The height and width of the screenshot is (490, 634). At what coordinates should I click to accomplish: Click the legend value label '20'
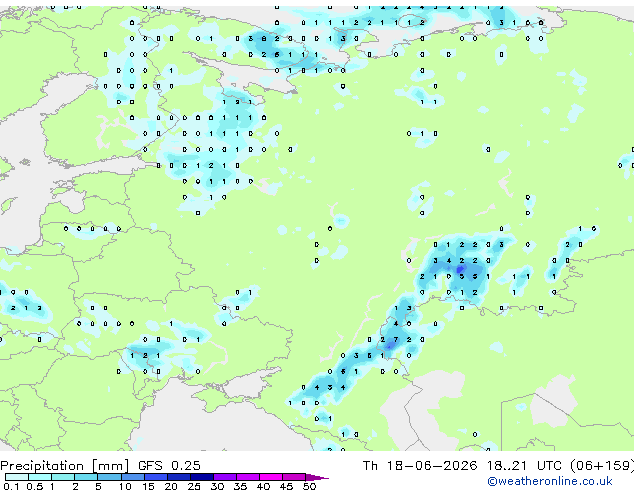171,486
